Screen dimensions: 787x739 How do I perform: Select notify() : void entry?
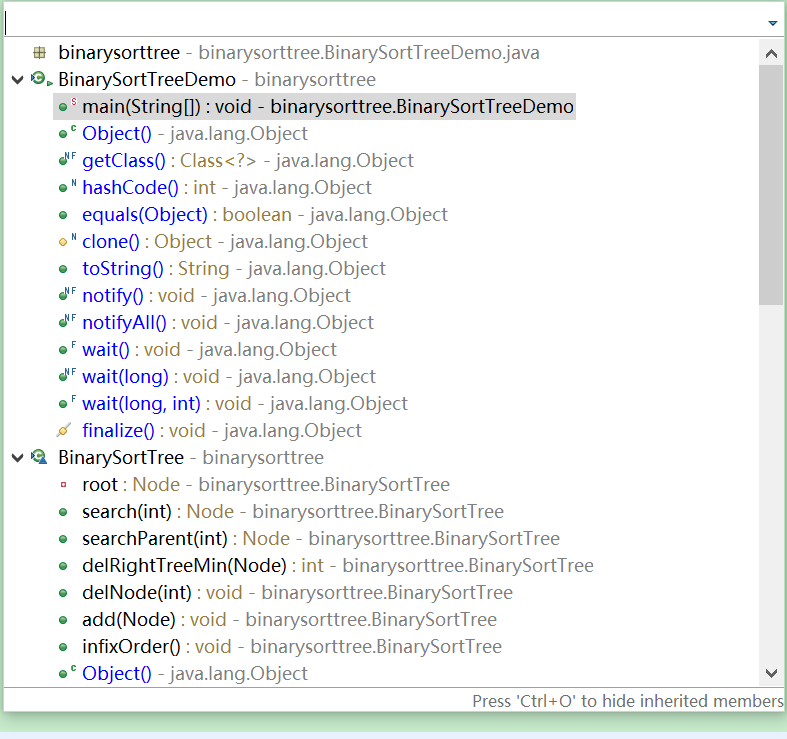(x=216, y=296)
